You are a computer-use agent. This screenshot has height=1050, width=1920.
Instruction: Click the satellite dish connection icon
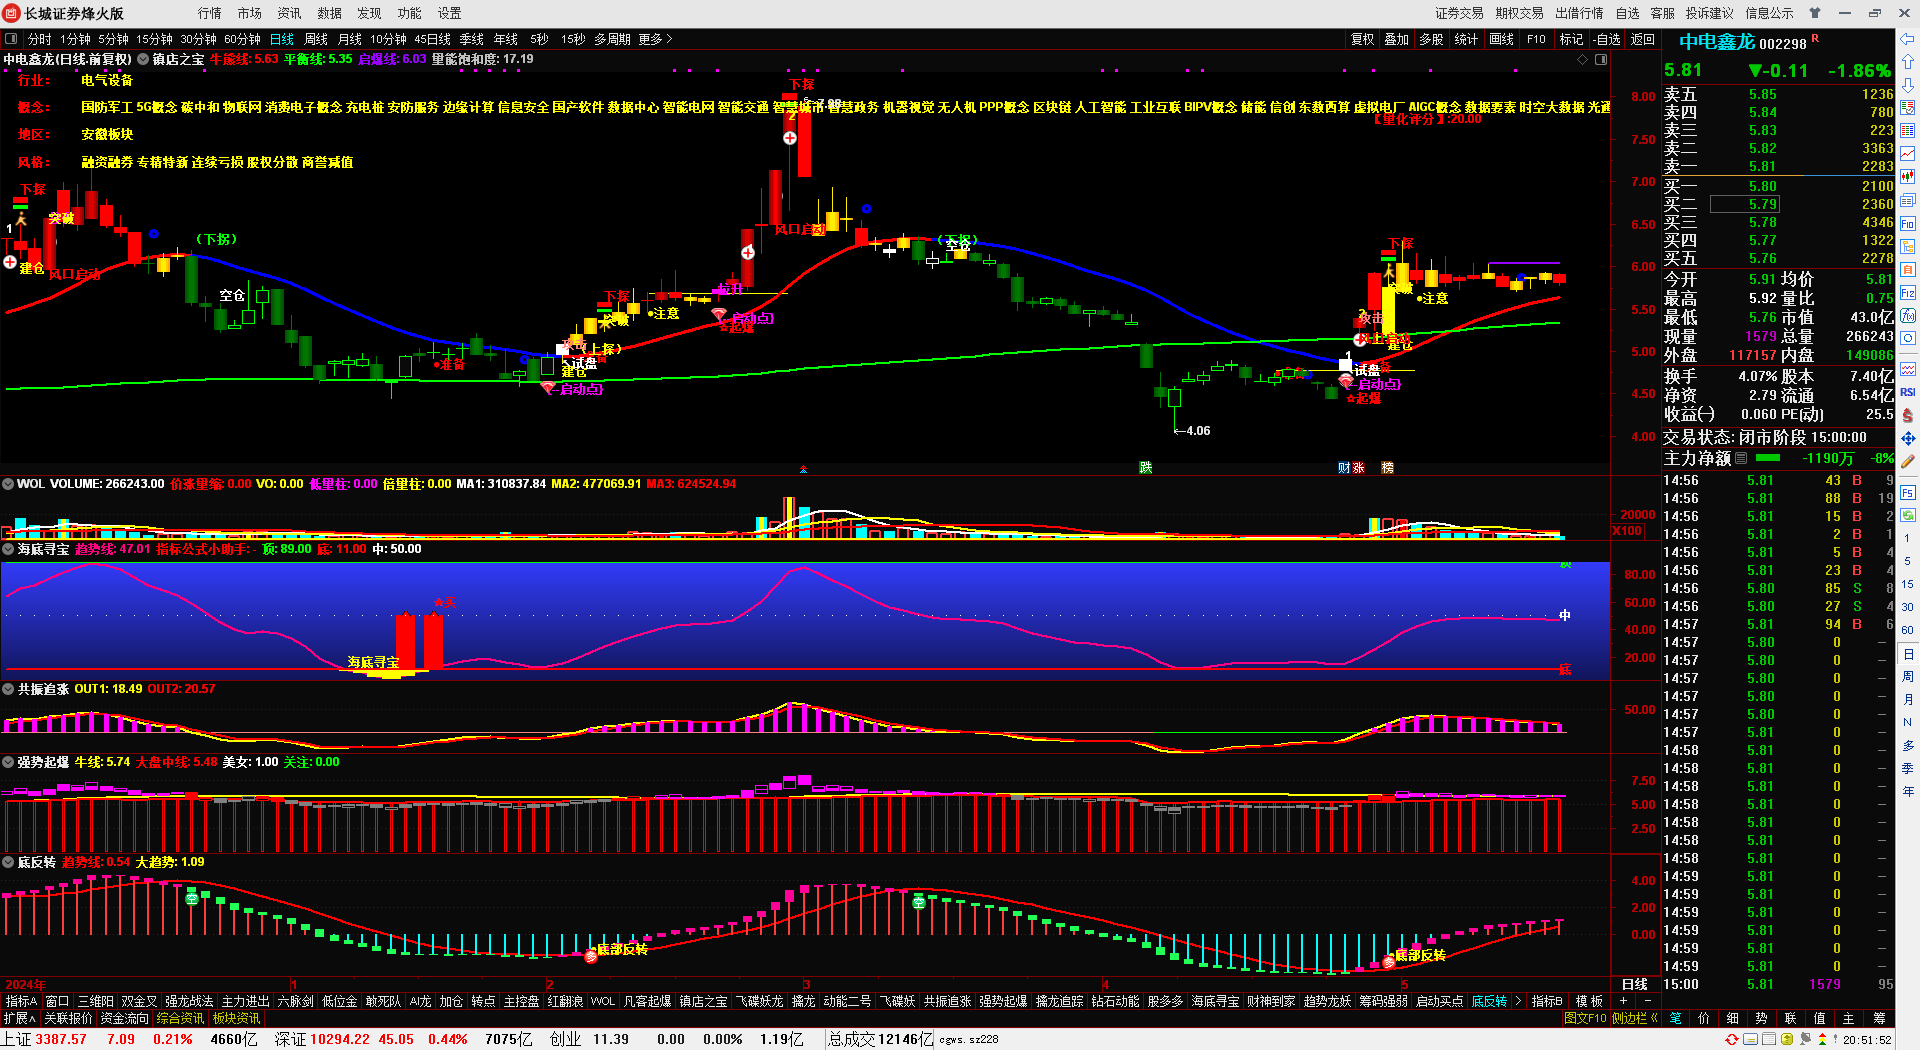pos(1805,1039)
